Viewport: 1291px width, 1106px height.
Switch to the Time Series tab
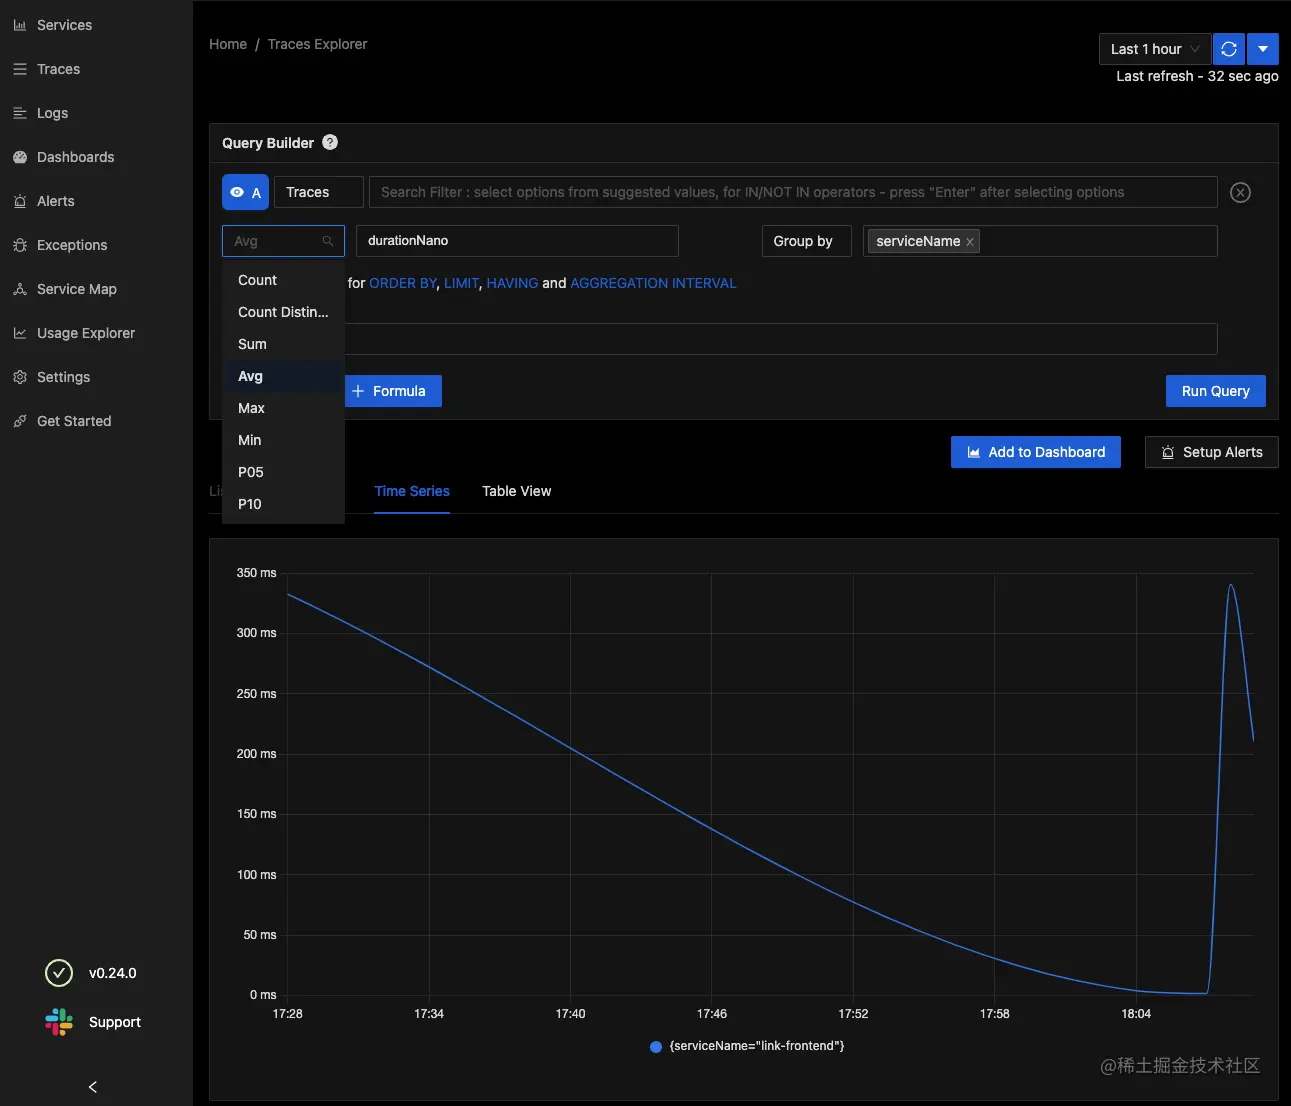[412, 491]
